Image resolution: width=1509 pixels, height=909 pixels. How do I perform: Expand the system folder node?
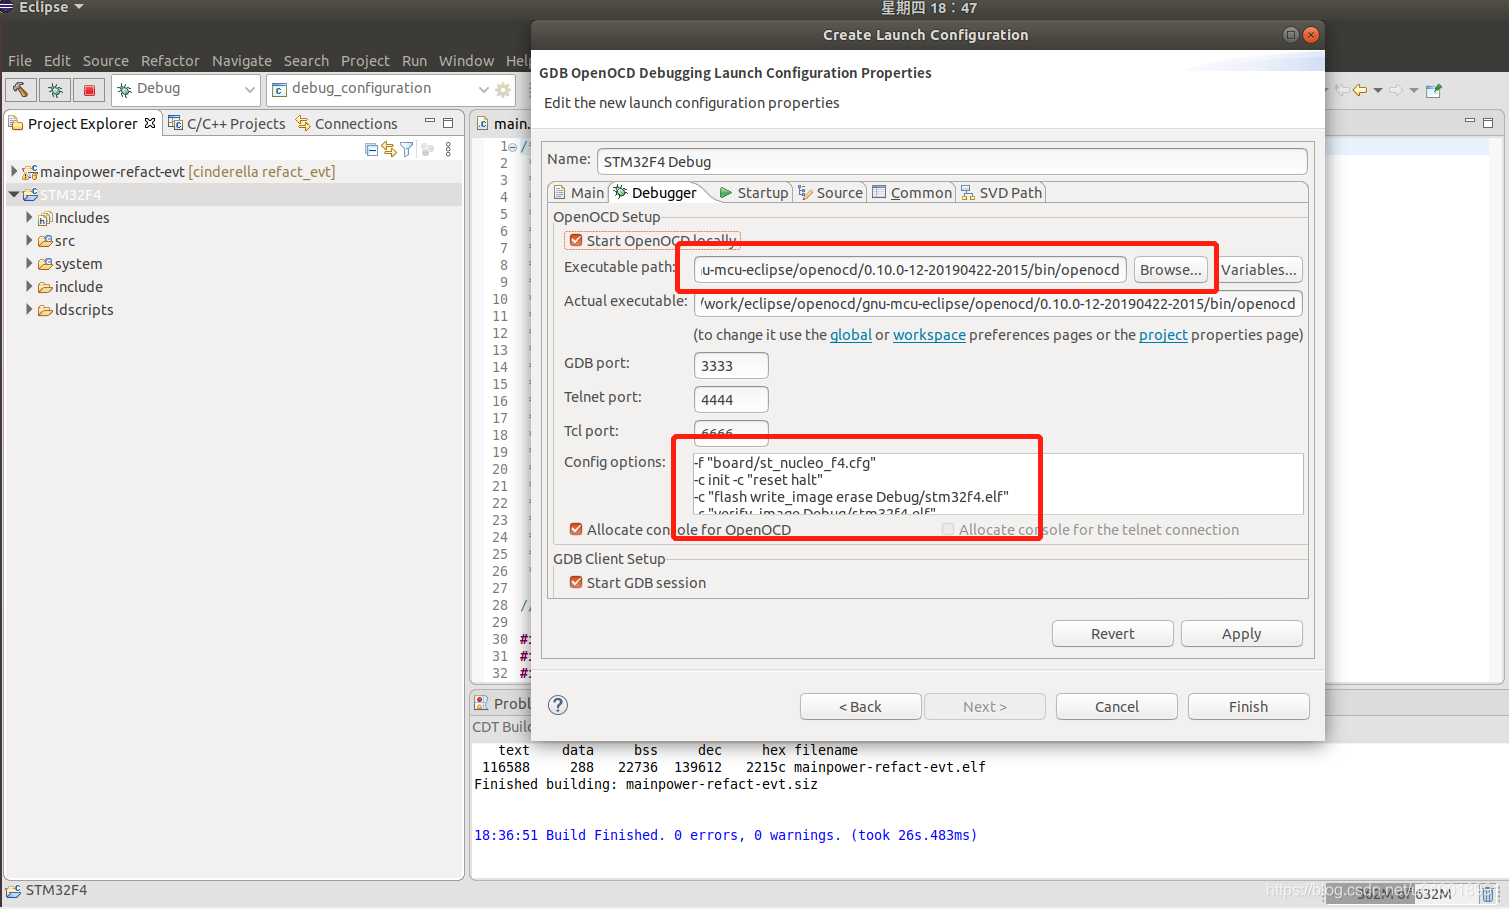(29, 263)
